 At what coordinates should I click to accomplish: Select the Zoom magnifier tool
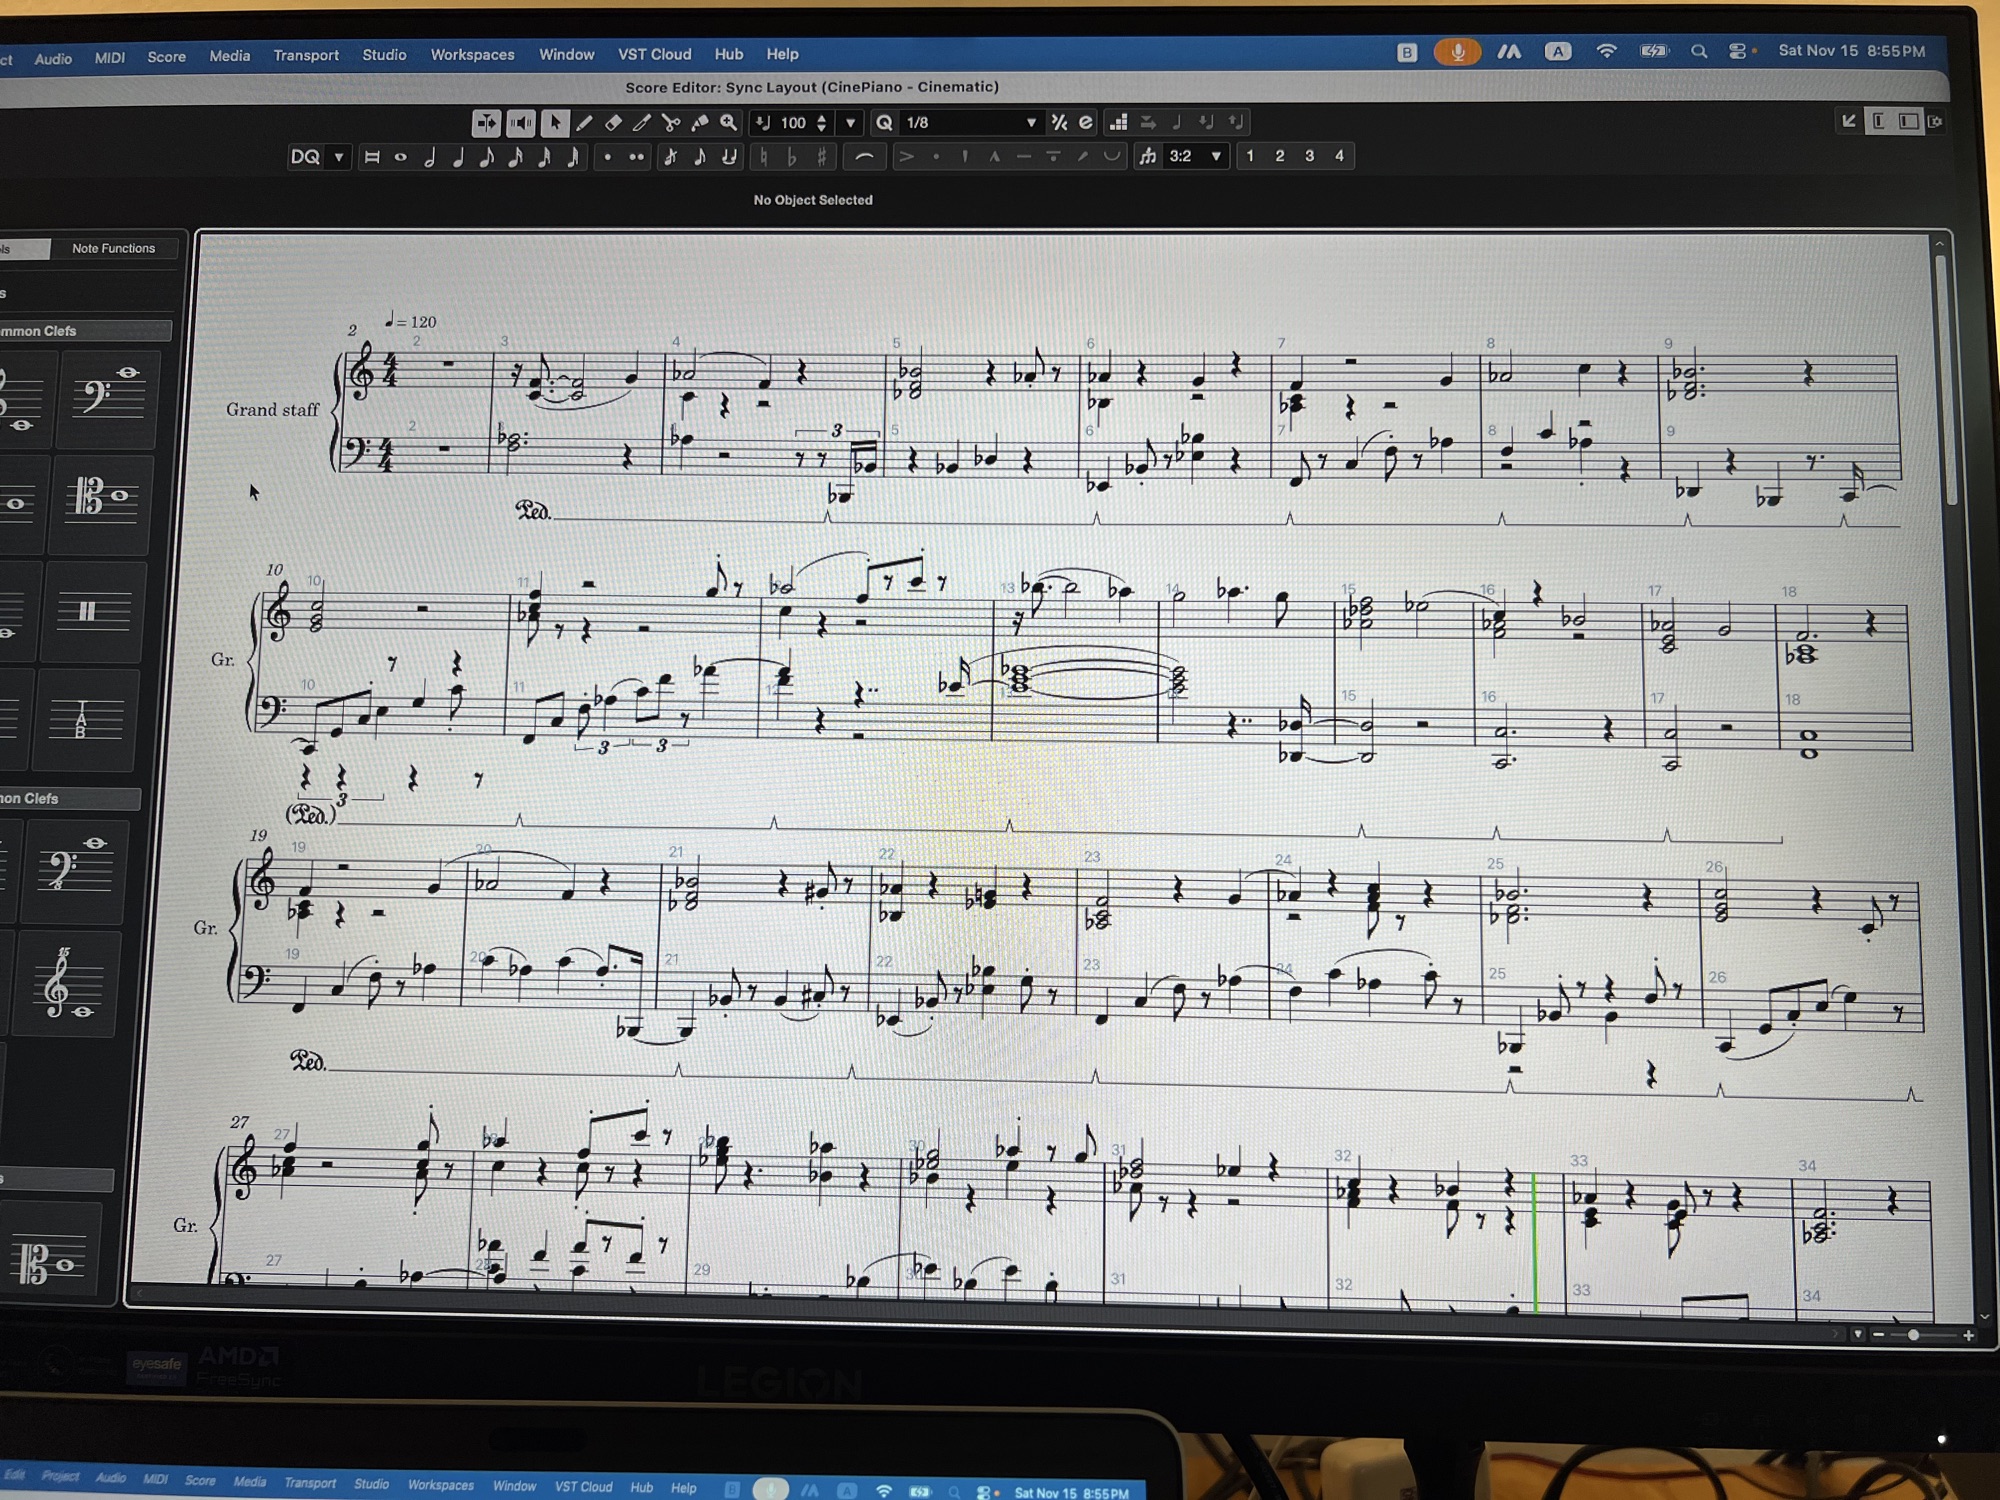point(729,123)
